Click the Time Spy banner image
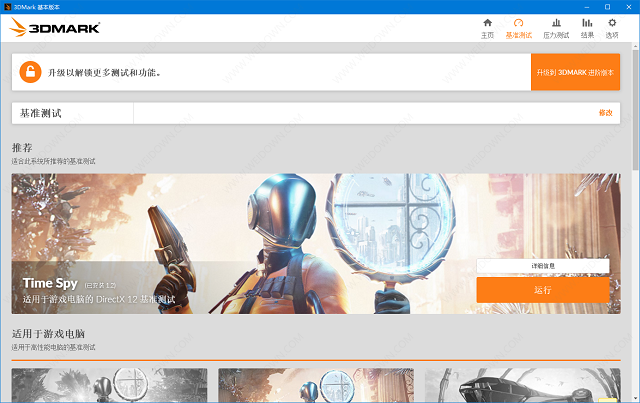The width and height of the screenshot is (640, 403). pos(316,244)
